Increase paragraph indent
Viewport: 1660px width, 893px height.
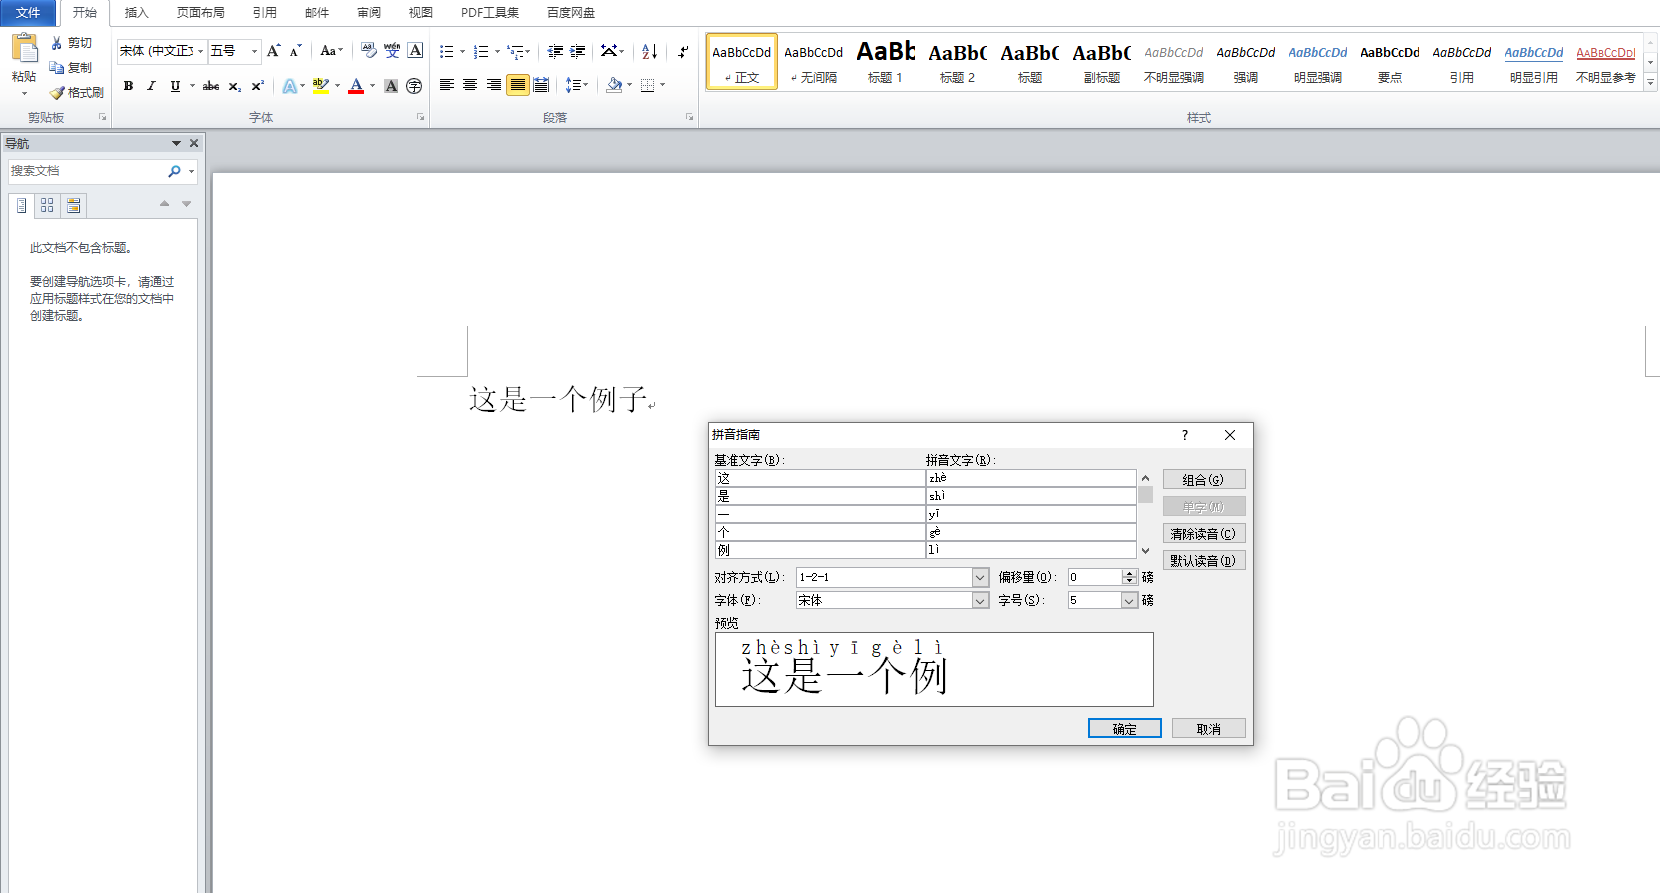[x=578, y=51]
